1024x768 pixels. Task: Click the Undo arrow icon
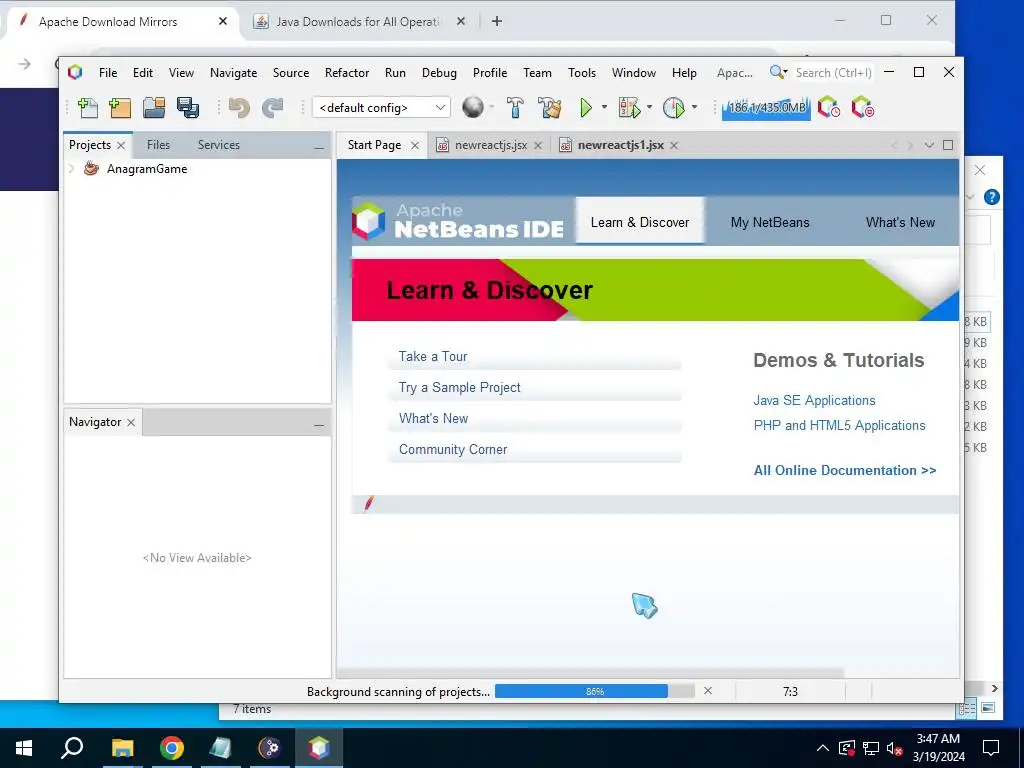[x=239, y=107]
